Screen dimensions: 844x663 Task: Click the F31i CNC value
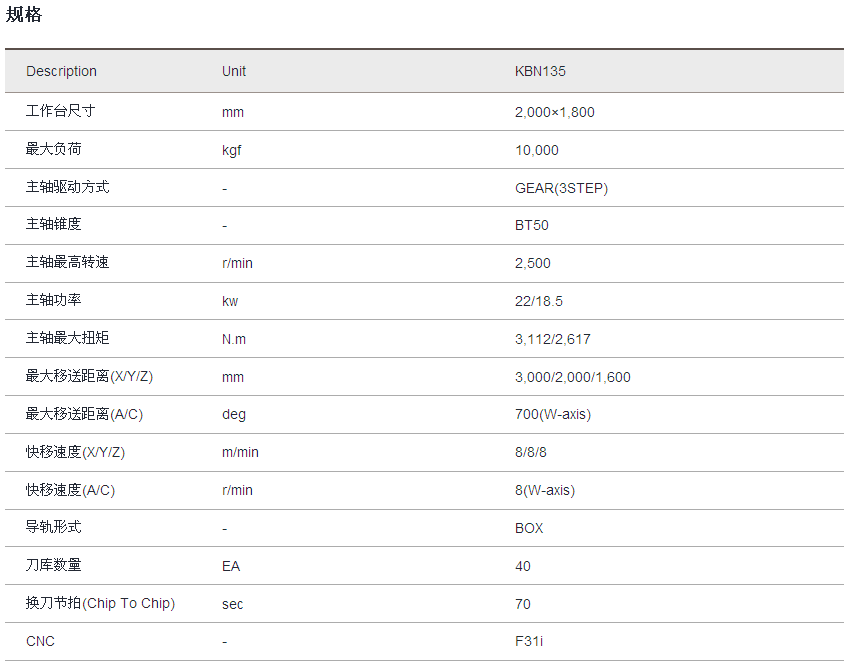pos(529,641)
